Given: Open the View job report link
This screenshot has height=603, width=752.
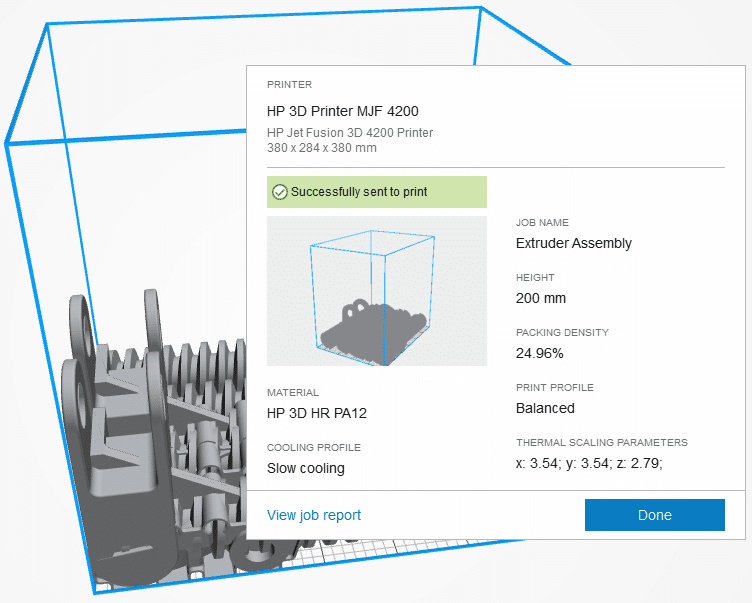Looking at the screenshot, I should [x=313, y=515].
